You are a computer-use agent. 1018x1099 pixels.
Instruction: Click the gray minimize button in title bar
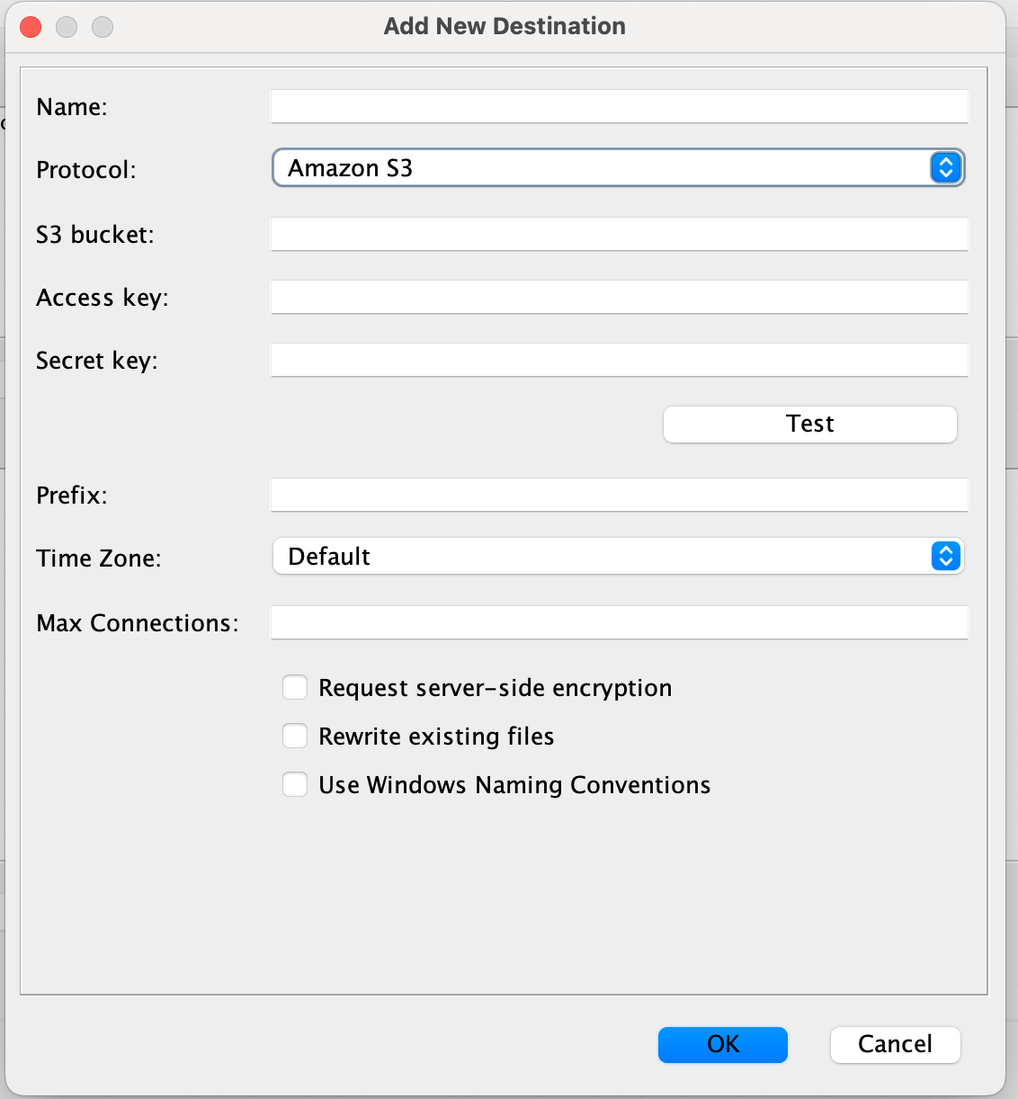tap(67, 27)
